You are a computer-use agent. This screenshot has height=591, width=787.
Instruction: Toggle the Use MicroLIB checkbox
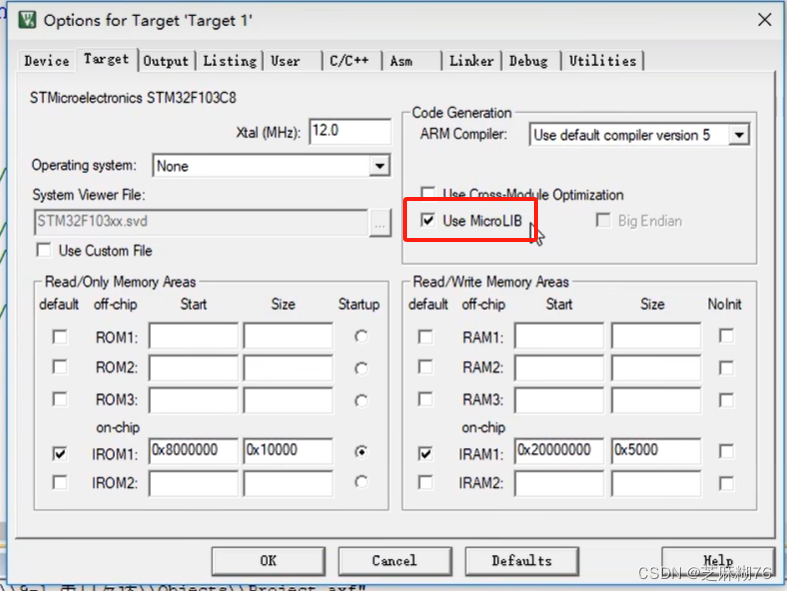point(428,220)
